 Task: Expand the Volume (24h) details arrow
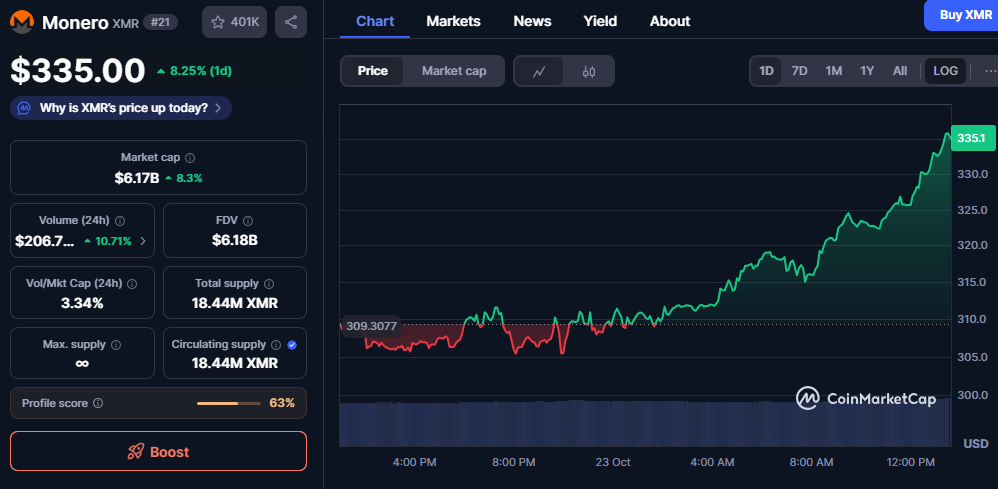142,241
